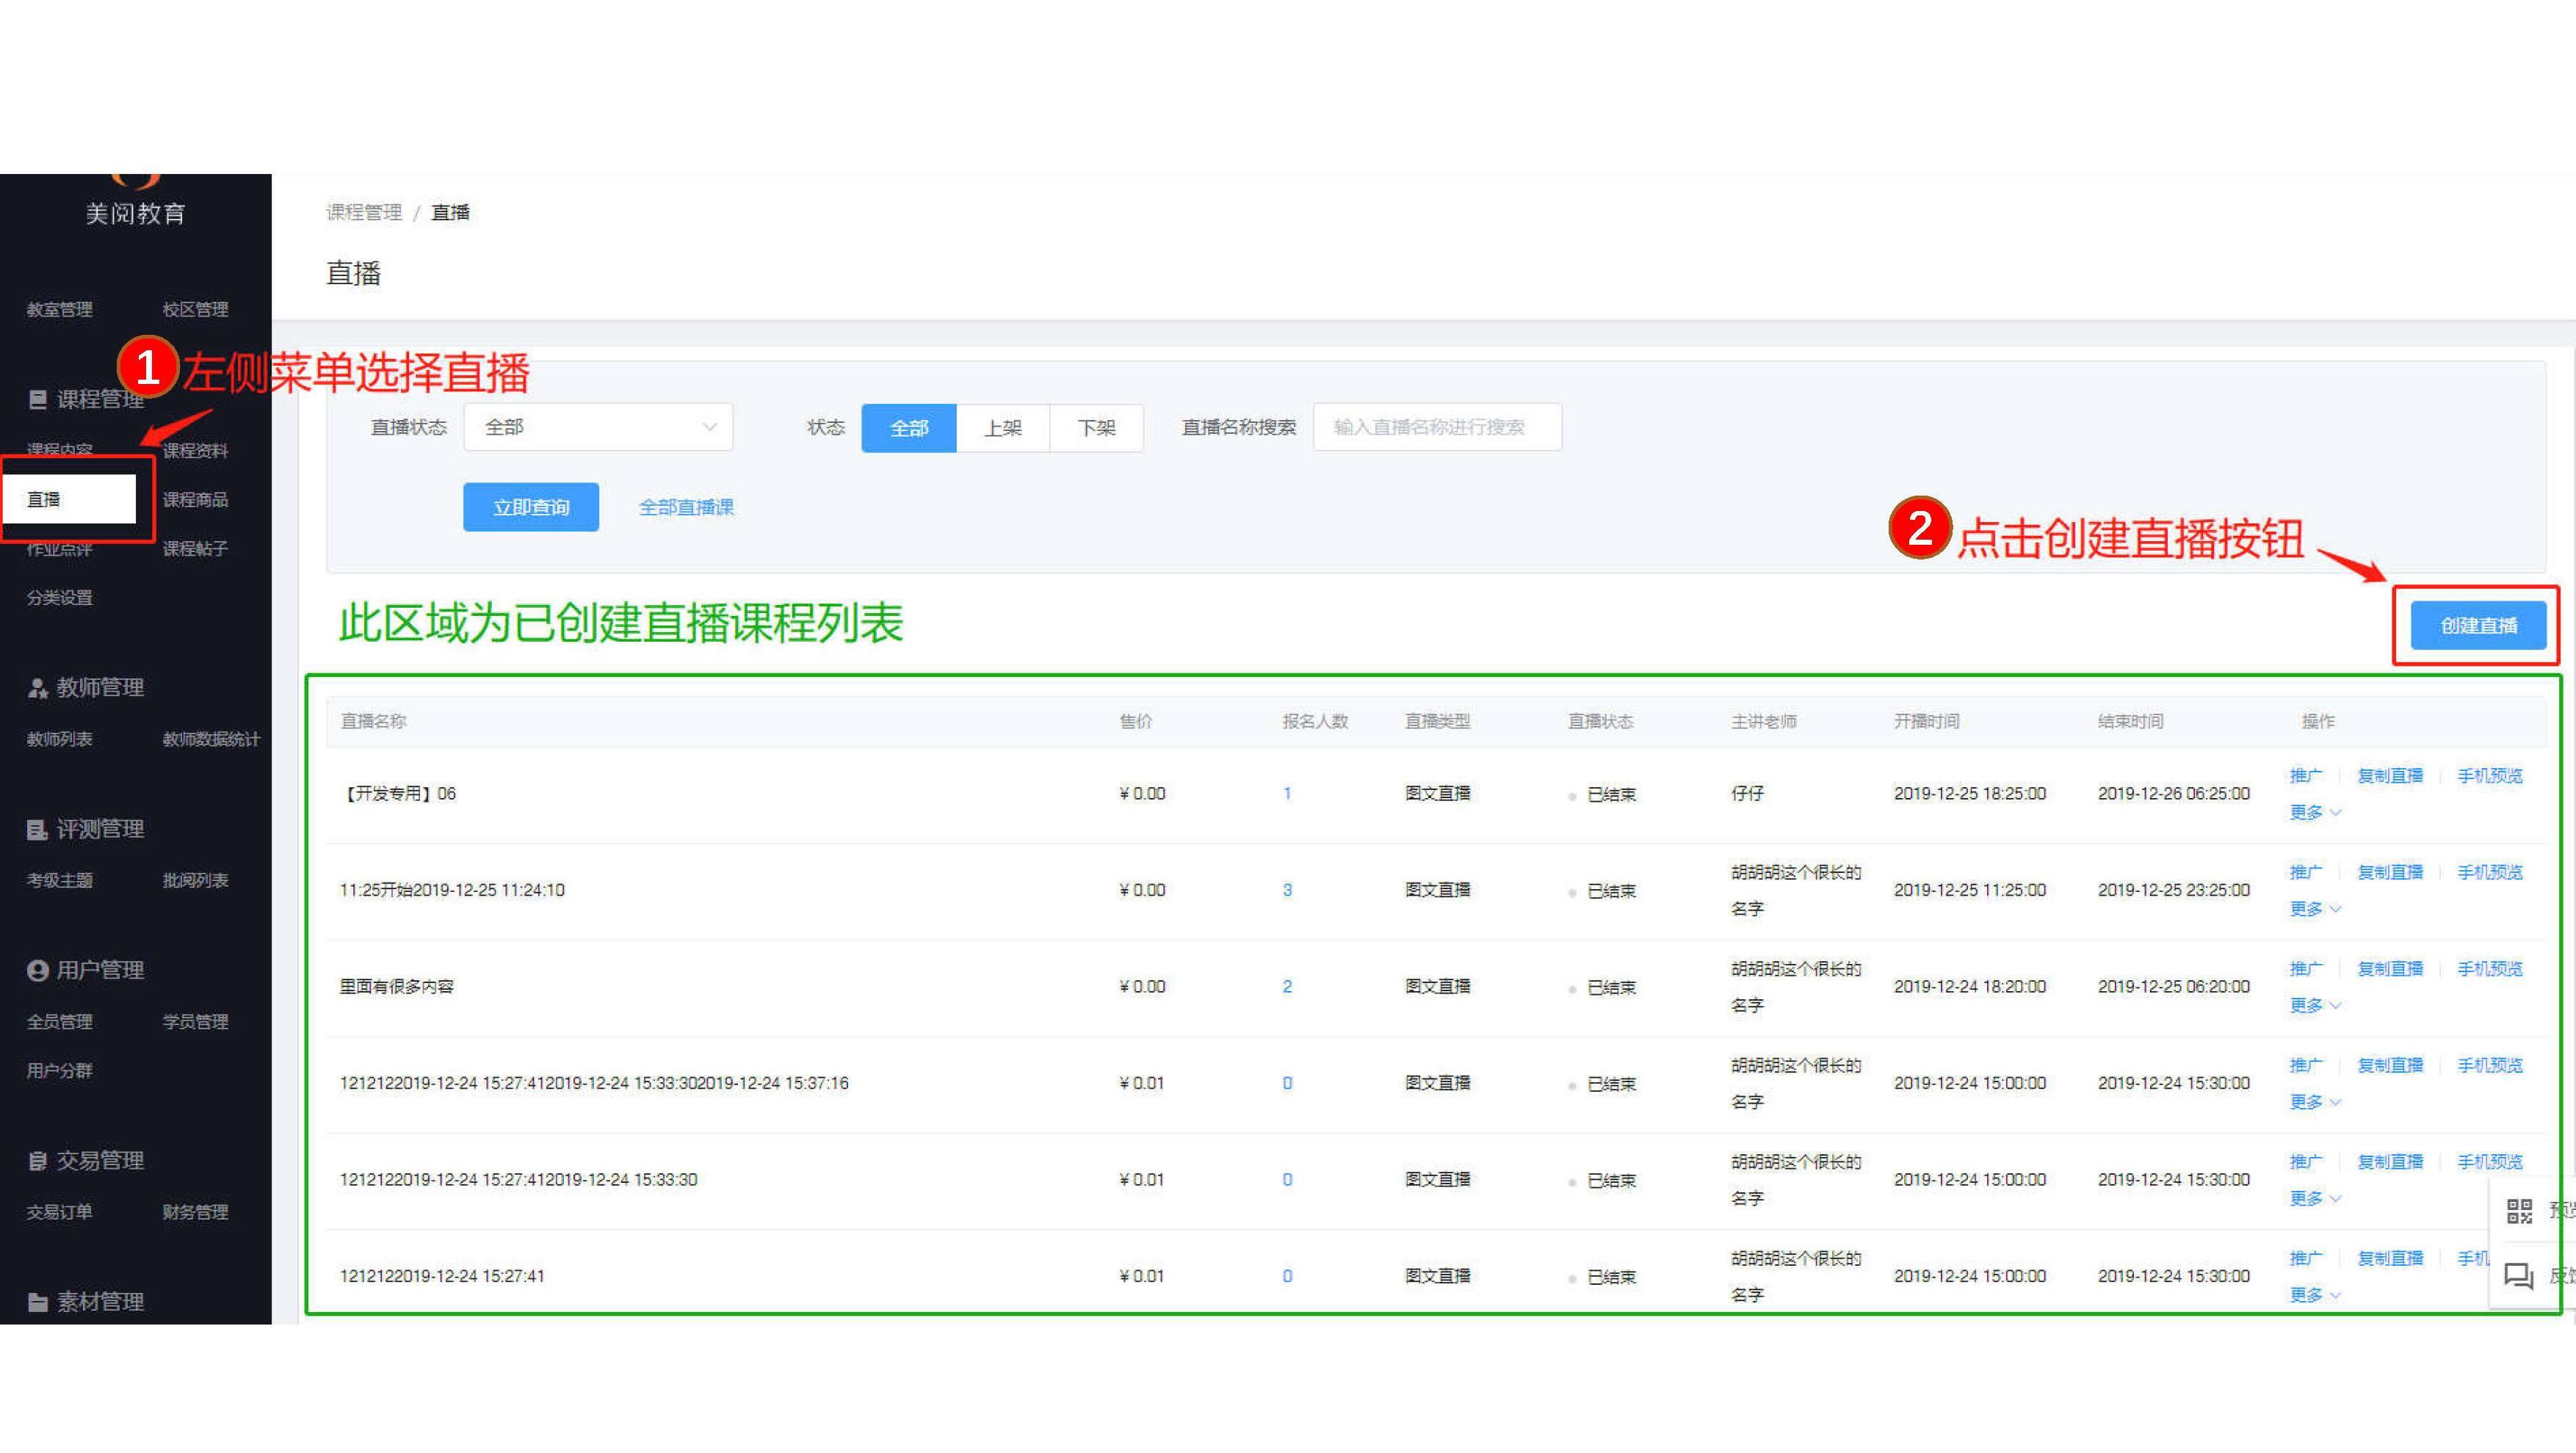The width and height of the screenshot is (2576, 1453).
Task: Click the feedback chat bubble icon
Action: pos(2518,1276)
